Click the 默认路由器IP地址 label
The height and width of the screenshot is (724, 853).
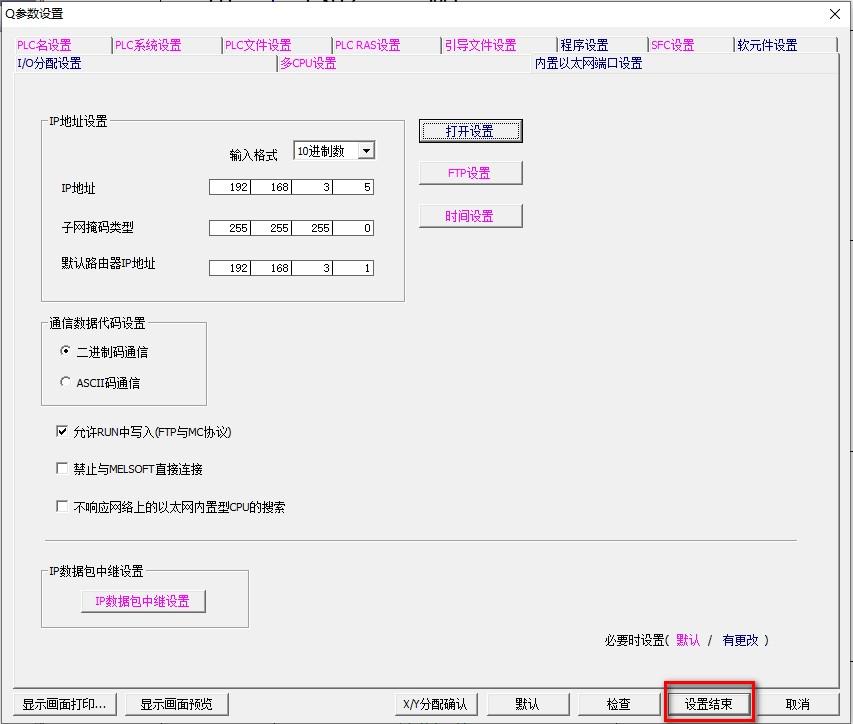click(108, 263)
